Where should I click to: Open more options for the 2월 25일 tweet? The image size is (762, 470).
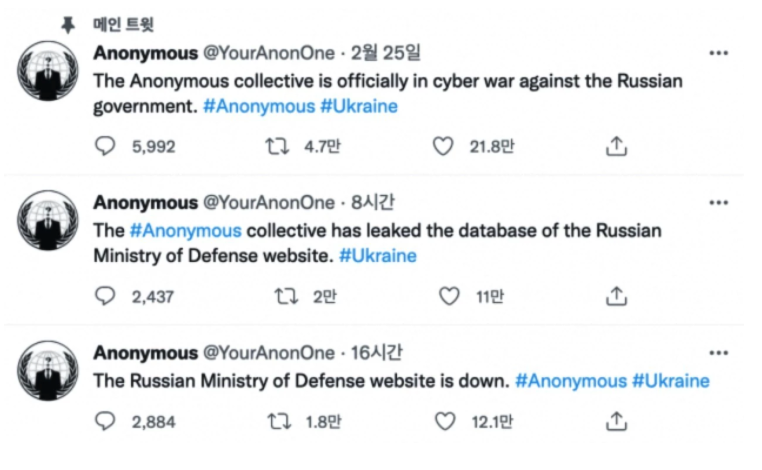(x=718, y=52)
